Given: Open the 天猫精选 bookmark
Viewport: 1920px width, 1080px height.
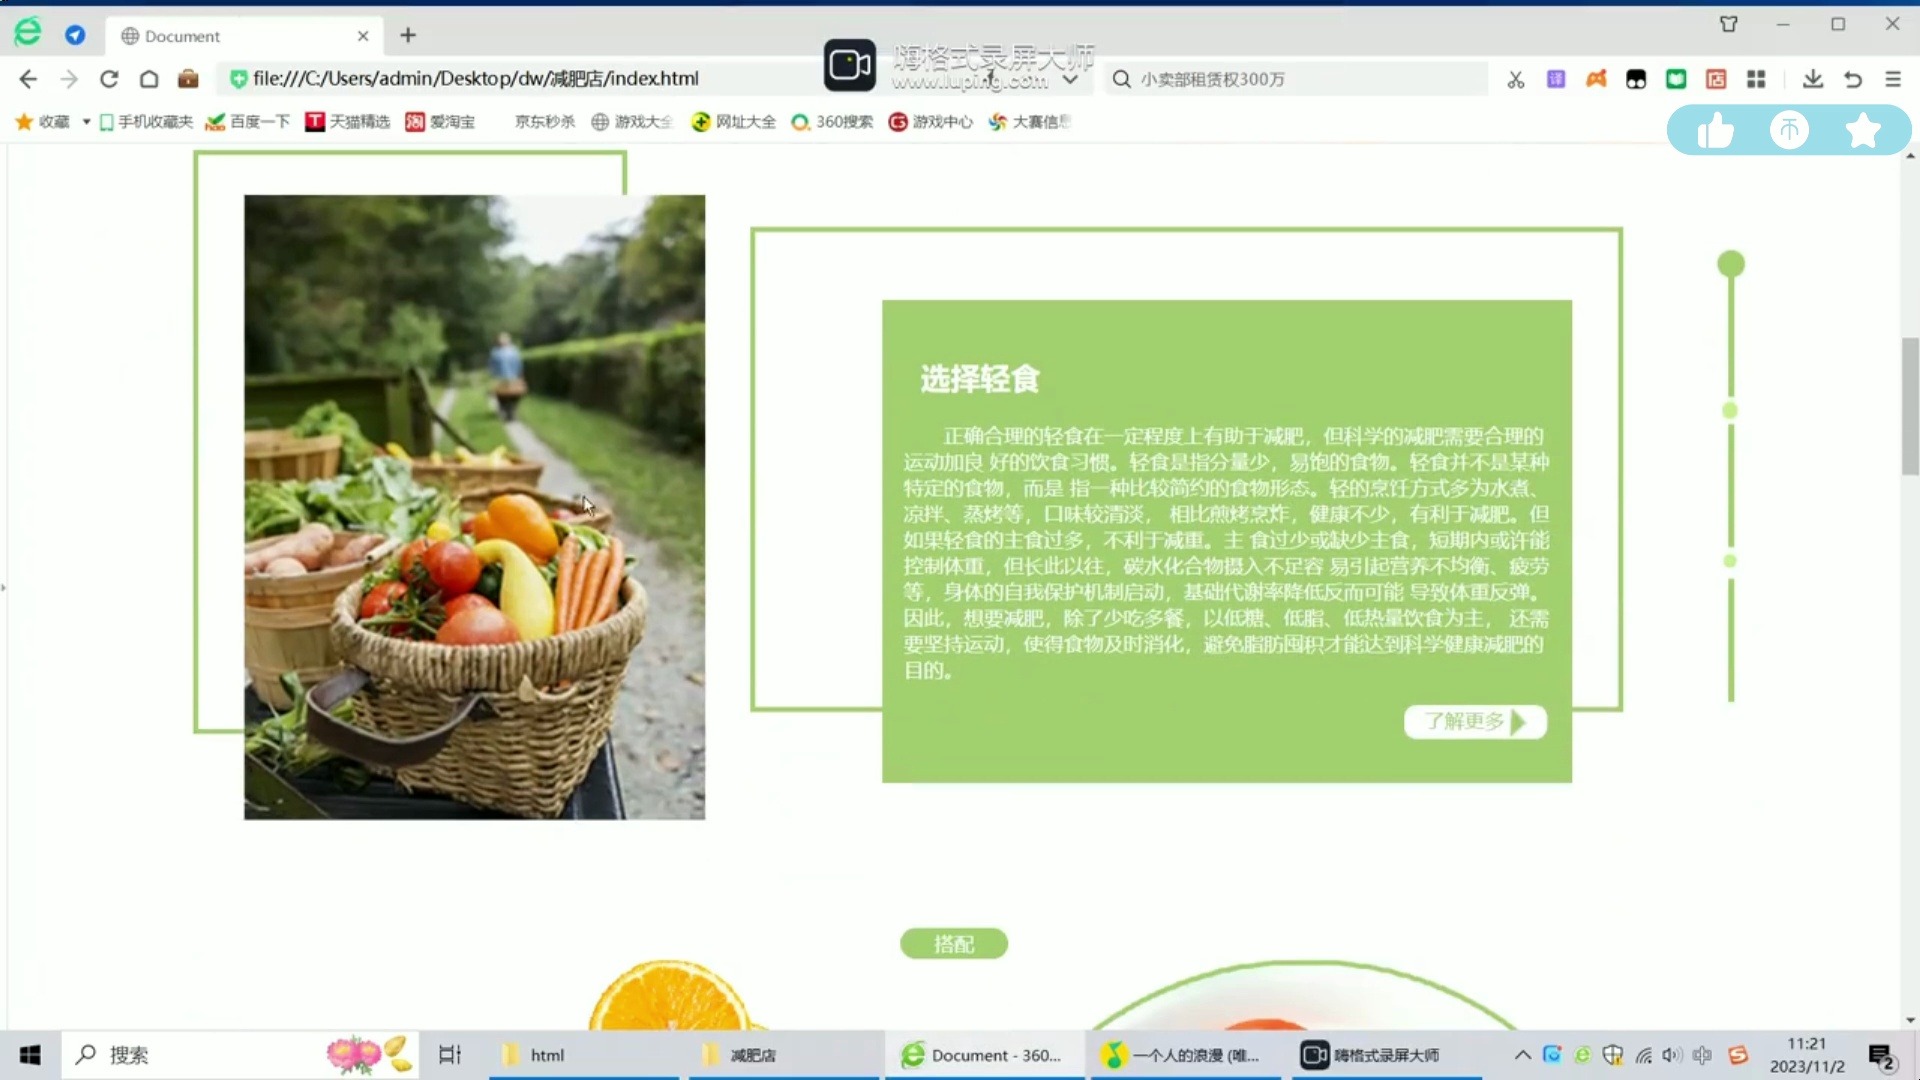Looking at the screenshot, I should pos(347,122).
